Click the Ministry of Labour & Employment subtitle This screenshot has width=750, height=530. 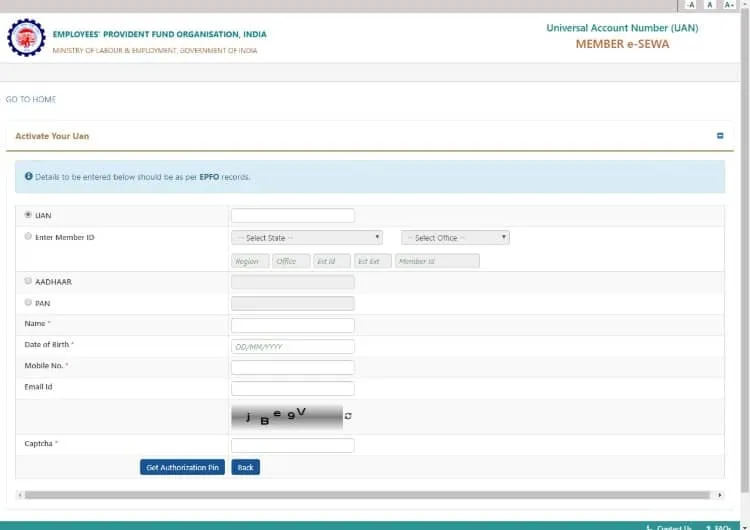pyautogui.click(x=155, y=51)
